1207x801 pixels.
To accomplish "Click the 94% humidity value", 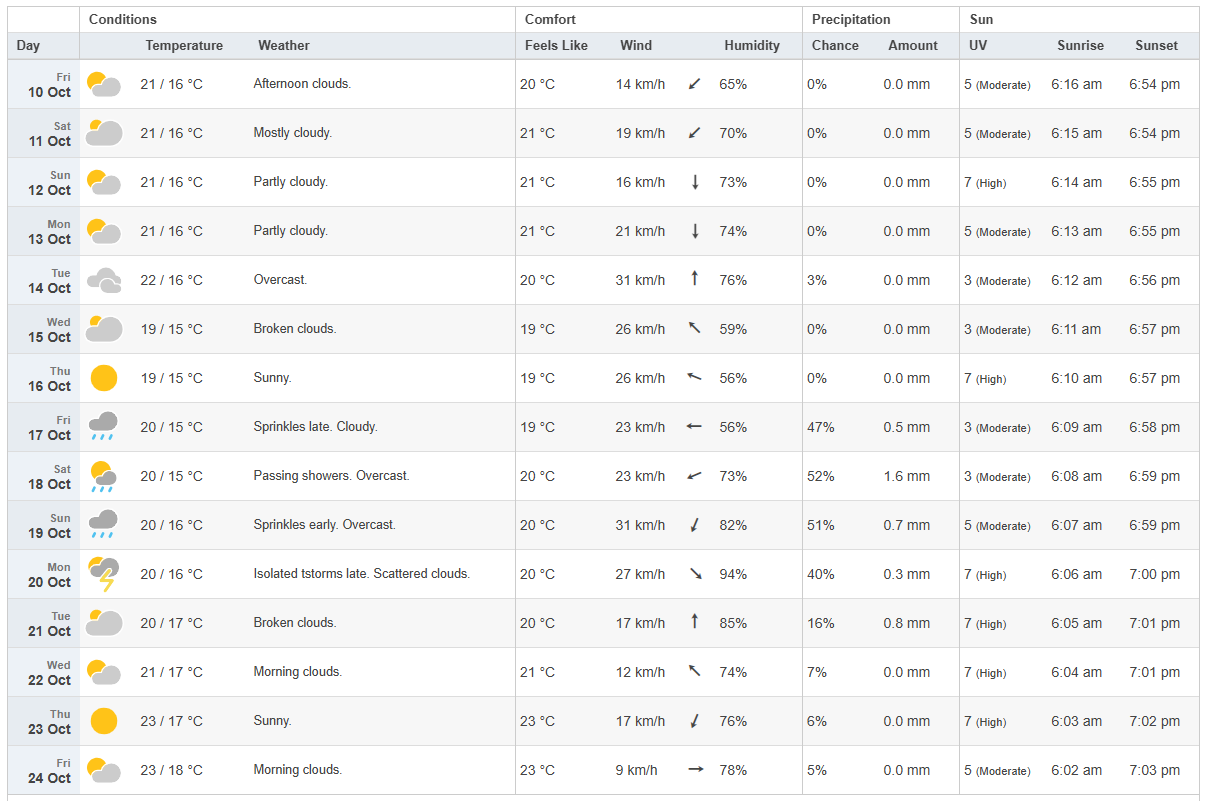I will tap(733, 574).
